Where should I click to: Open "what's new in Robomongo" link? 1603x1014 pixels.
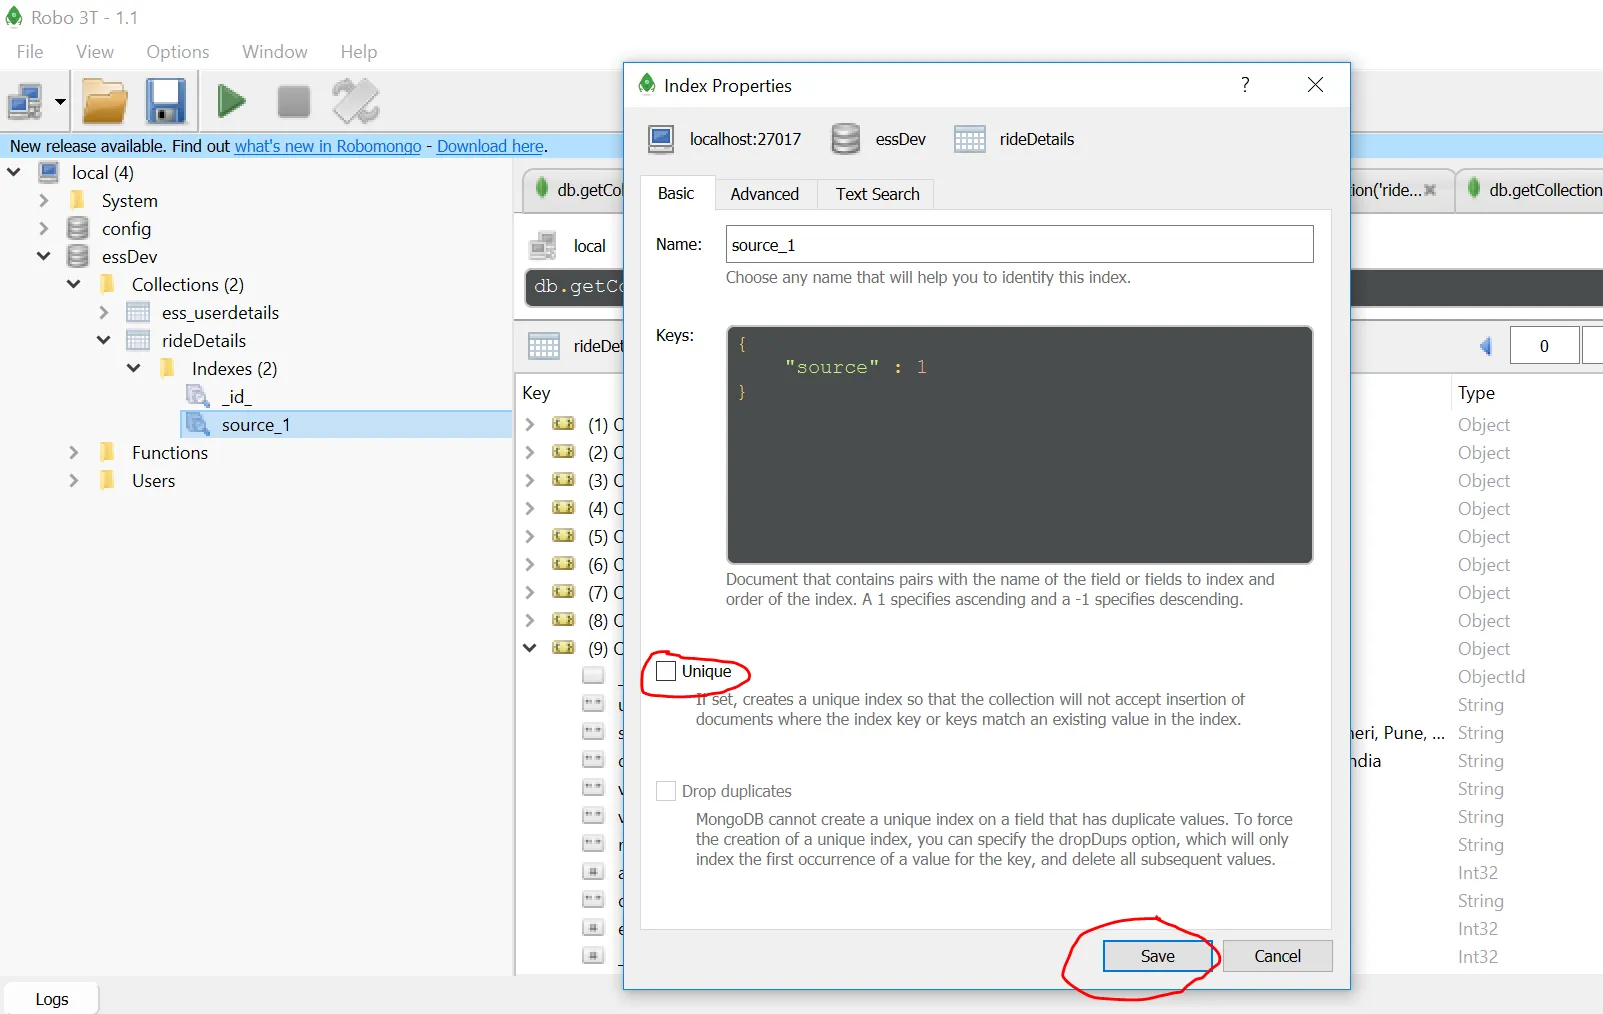click(328, 146)
